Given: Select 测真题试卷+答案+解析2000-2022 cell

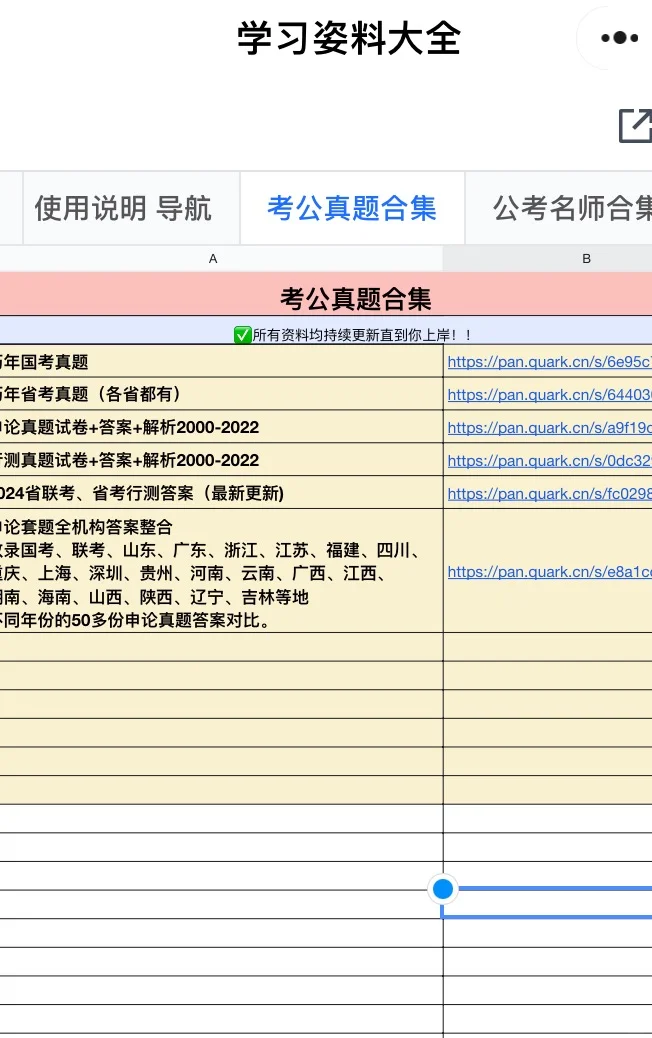Looking at the screenshot, I should [x=221, y=460].
